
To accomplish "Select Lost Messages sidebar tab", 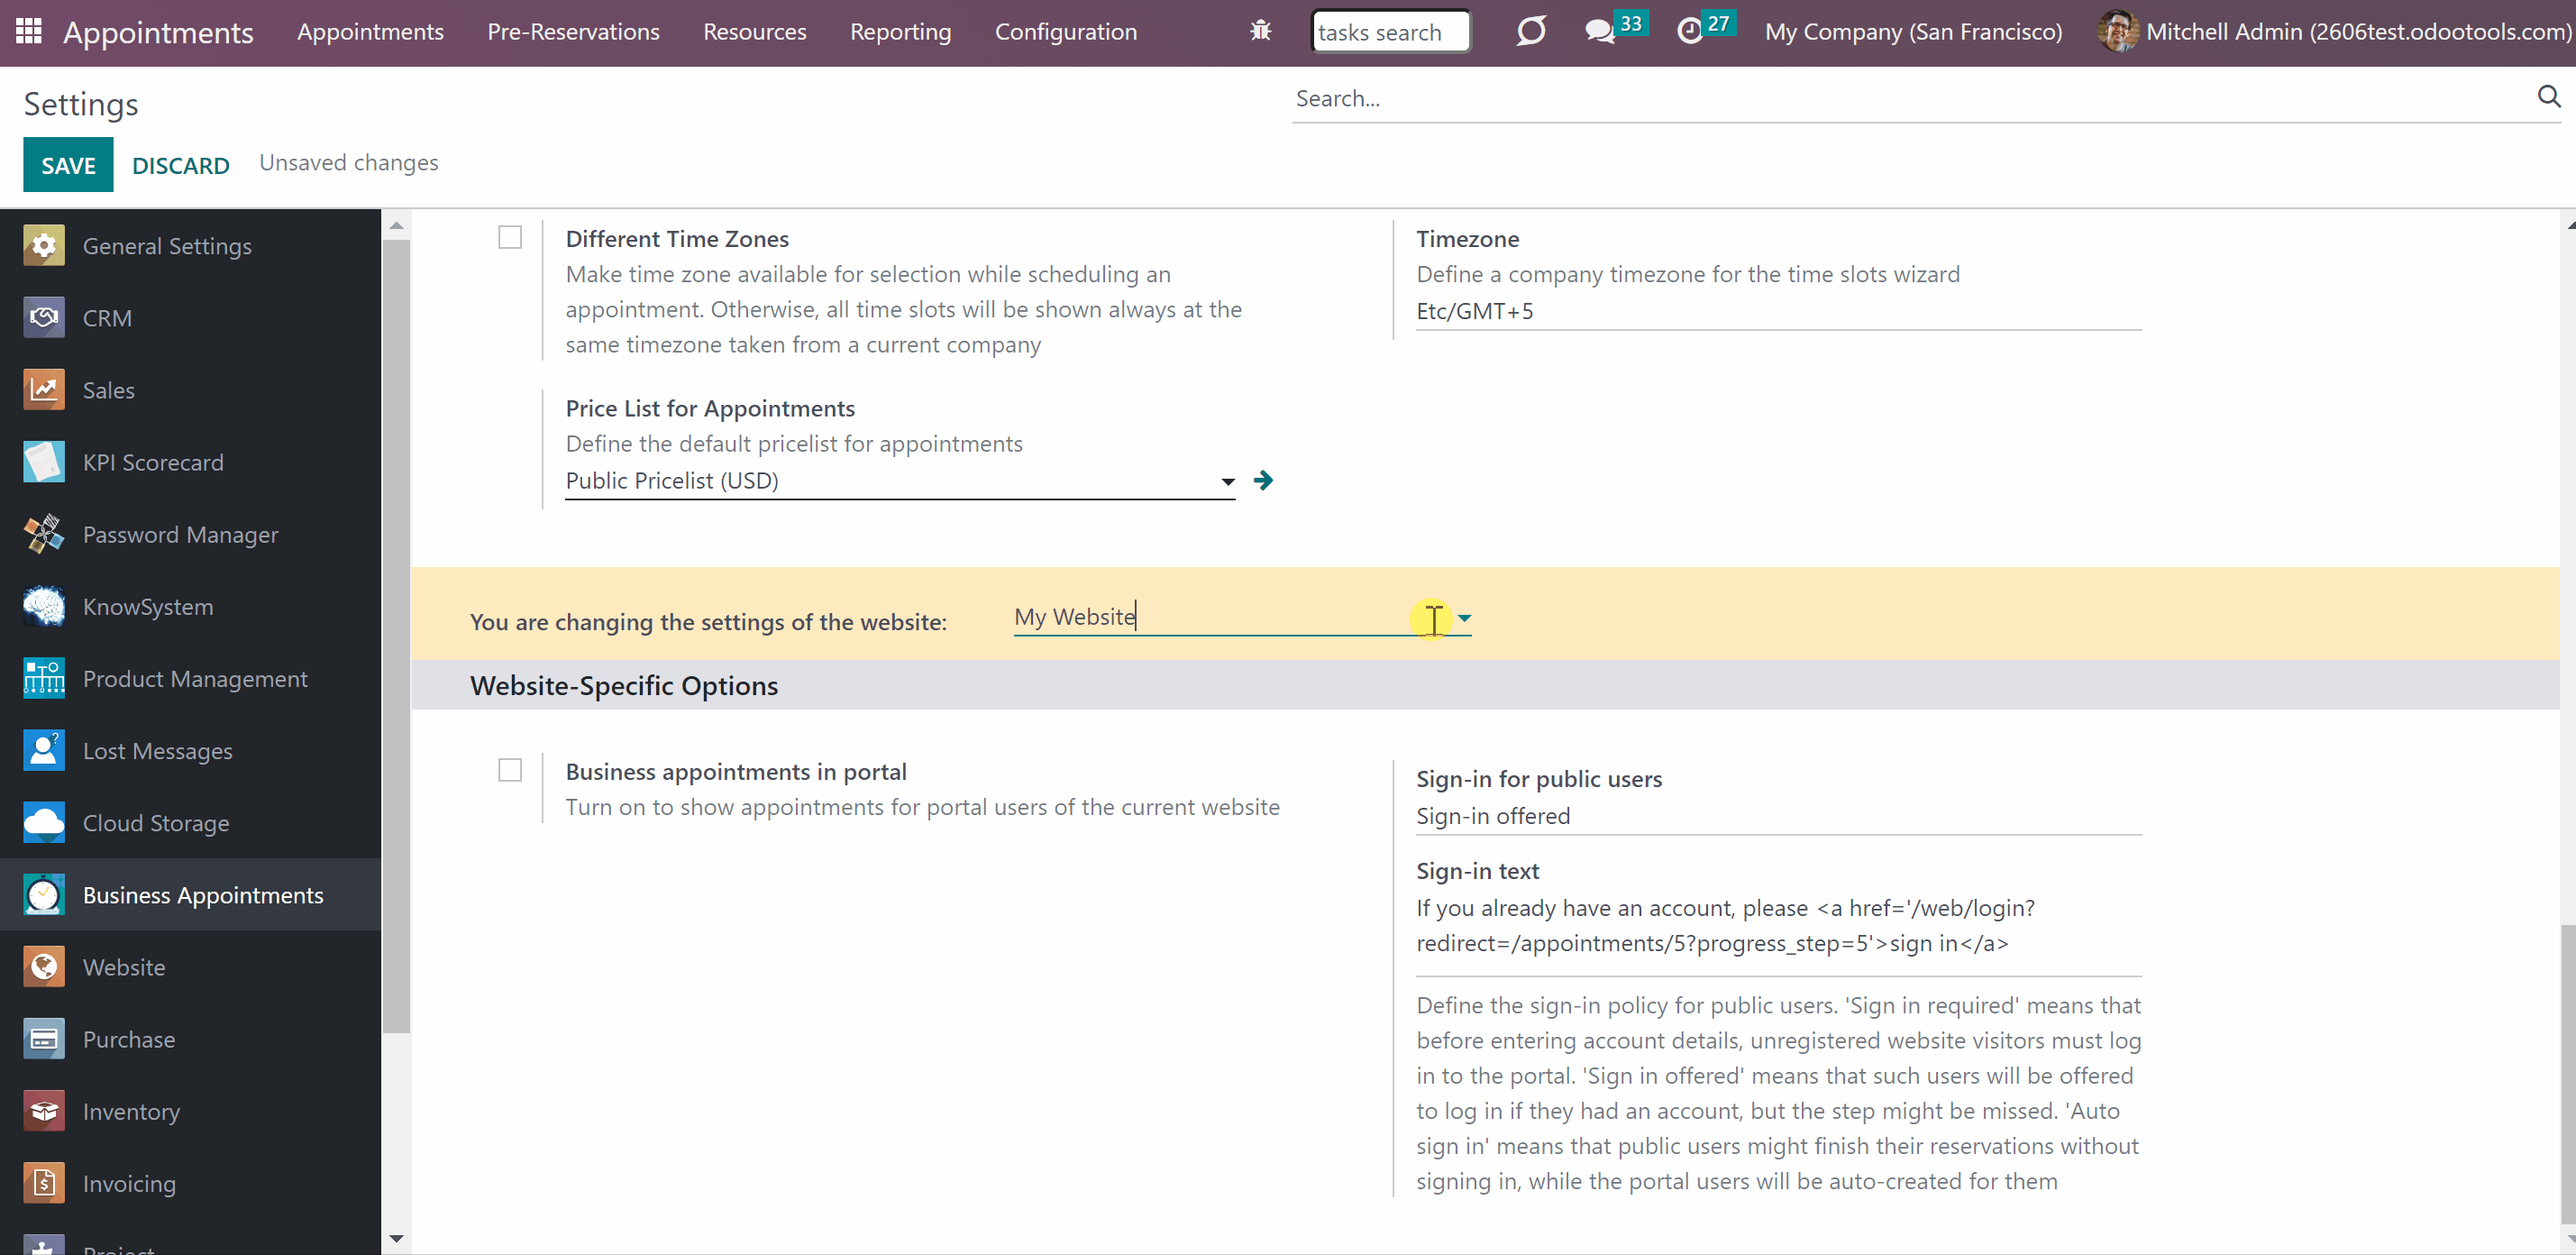I will (190, 750).
